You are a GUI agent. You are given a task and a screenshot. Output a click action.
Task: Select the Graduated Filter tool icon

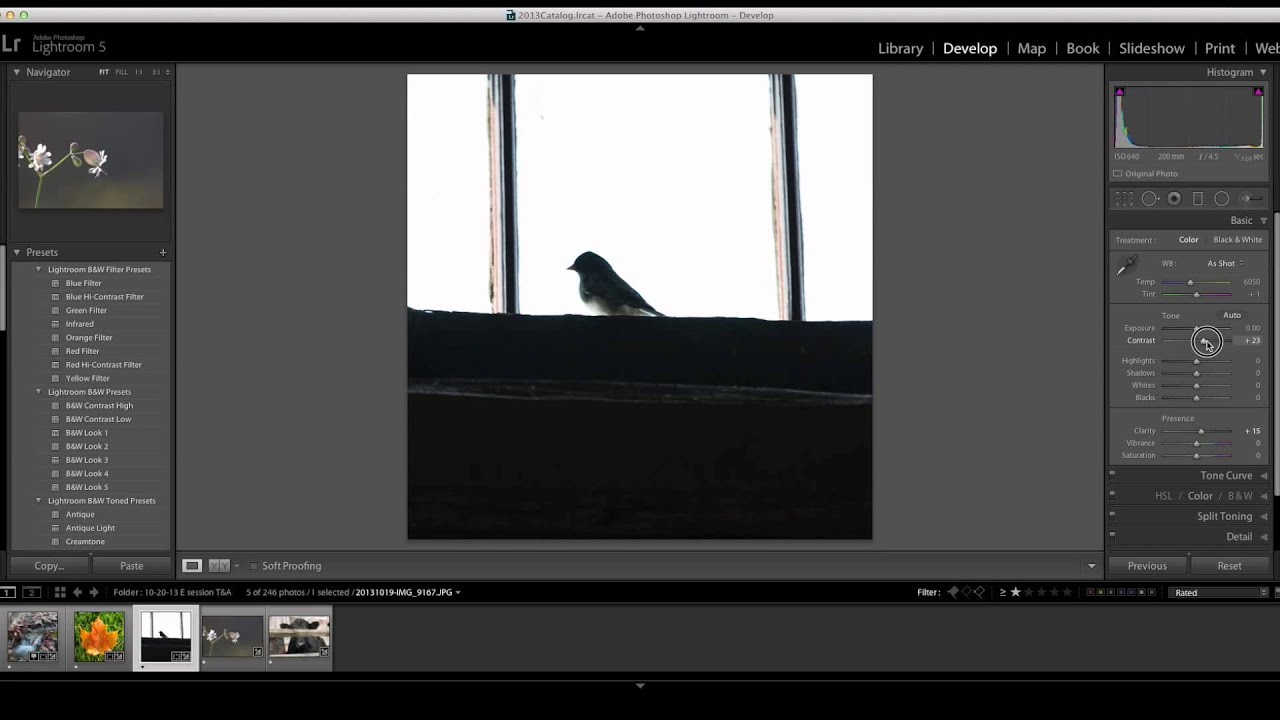pos(1198,199)
